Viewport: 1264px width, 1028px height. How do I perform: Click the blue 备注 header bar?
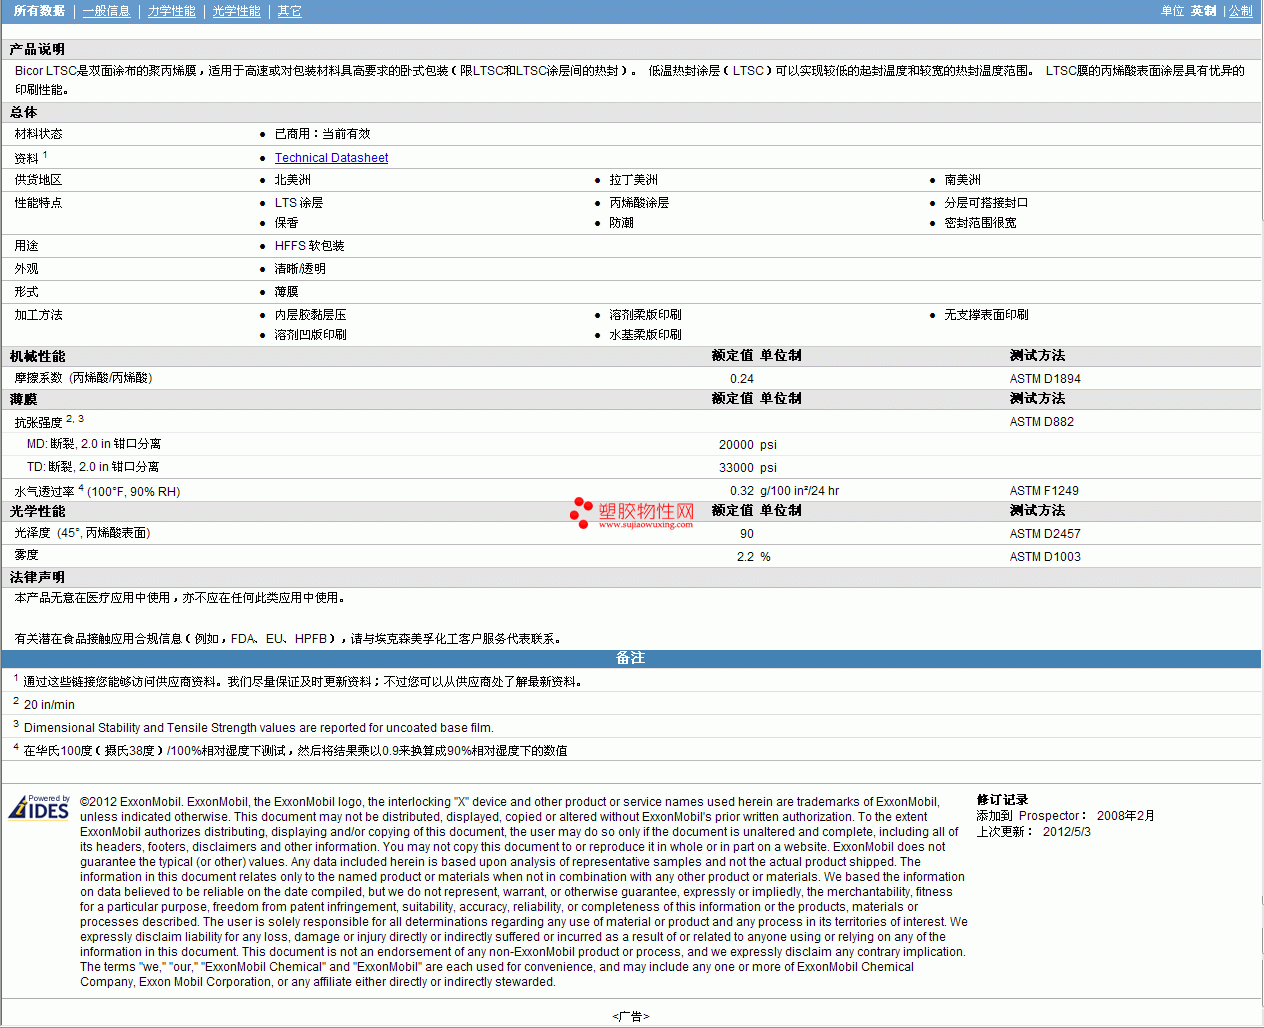[x=631, y=658]
